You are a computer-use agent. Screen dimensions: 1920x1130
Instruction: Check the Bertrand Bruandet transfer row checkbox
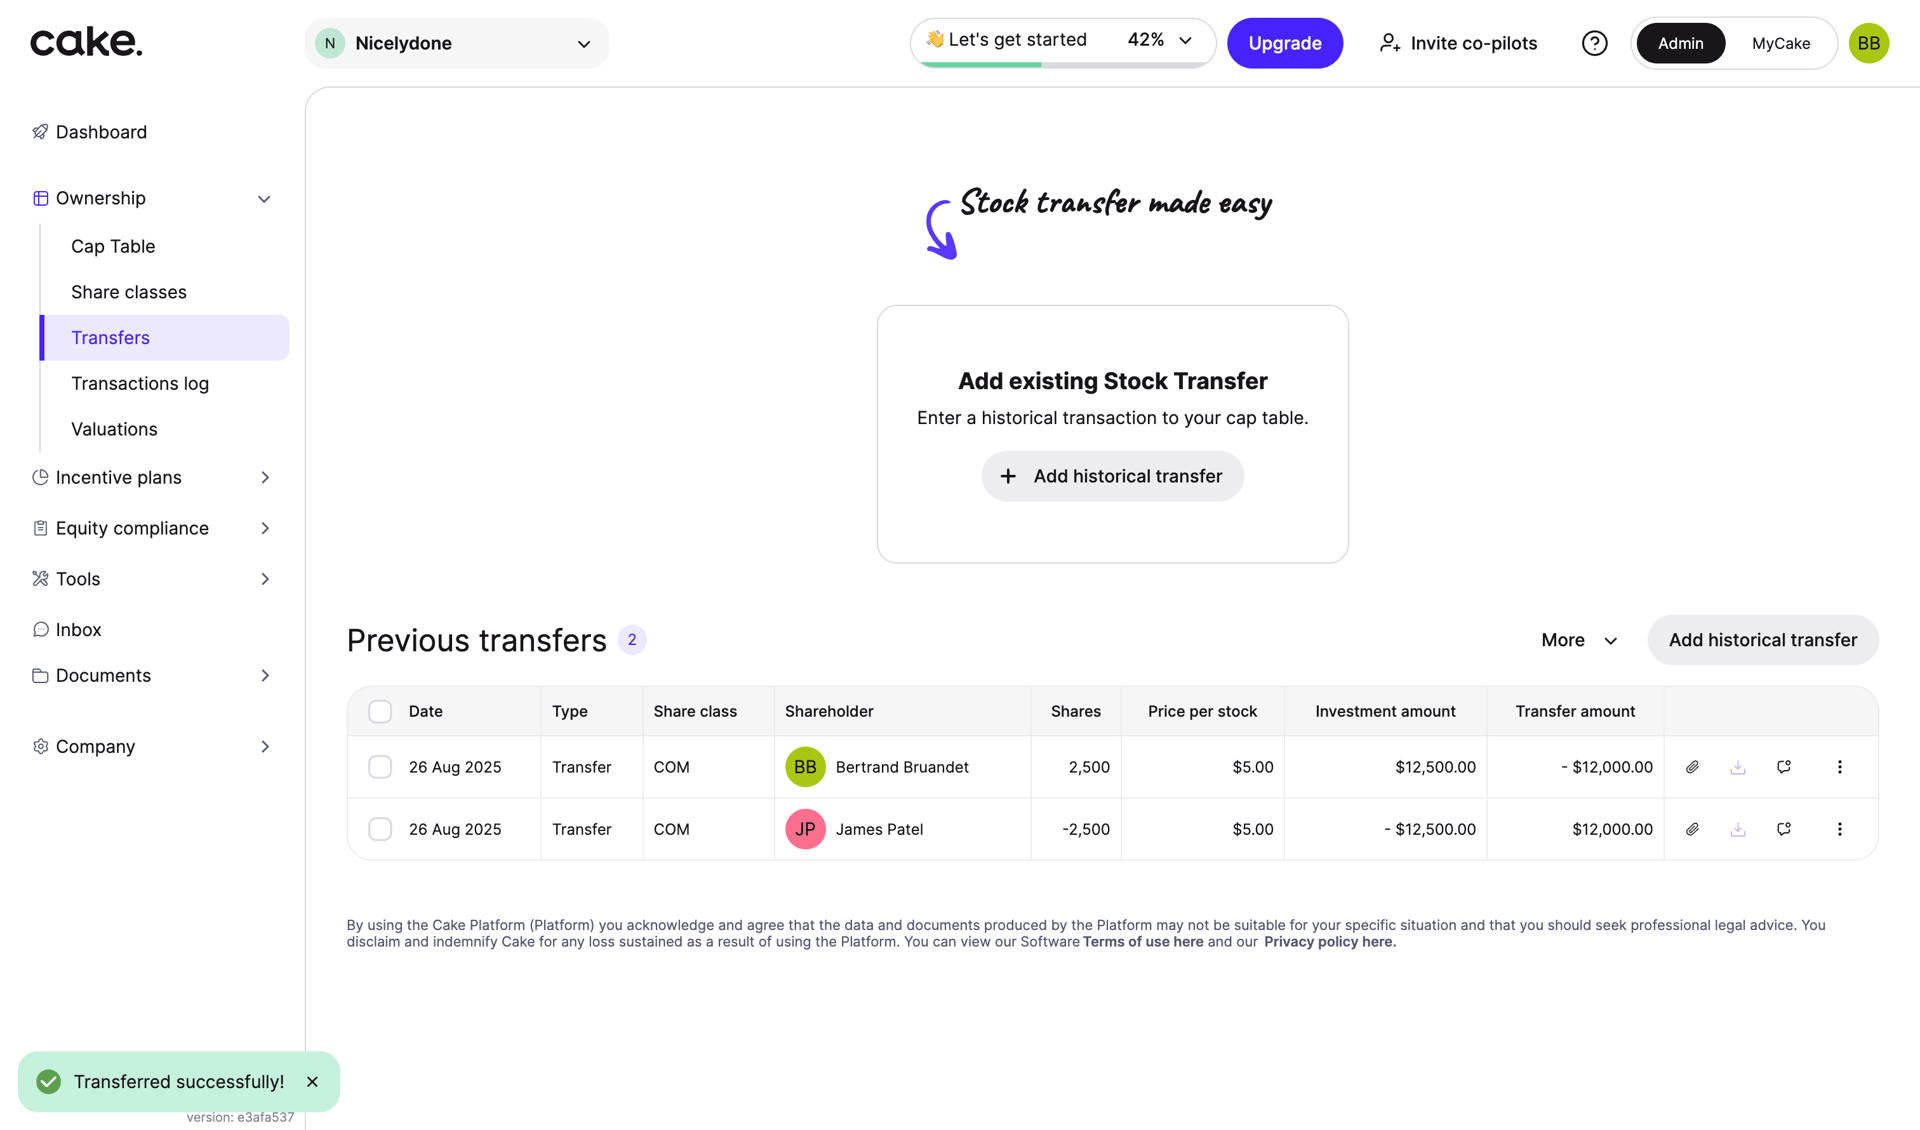pos(380,767)
